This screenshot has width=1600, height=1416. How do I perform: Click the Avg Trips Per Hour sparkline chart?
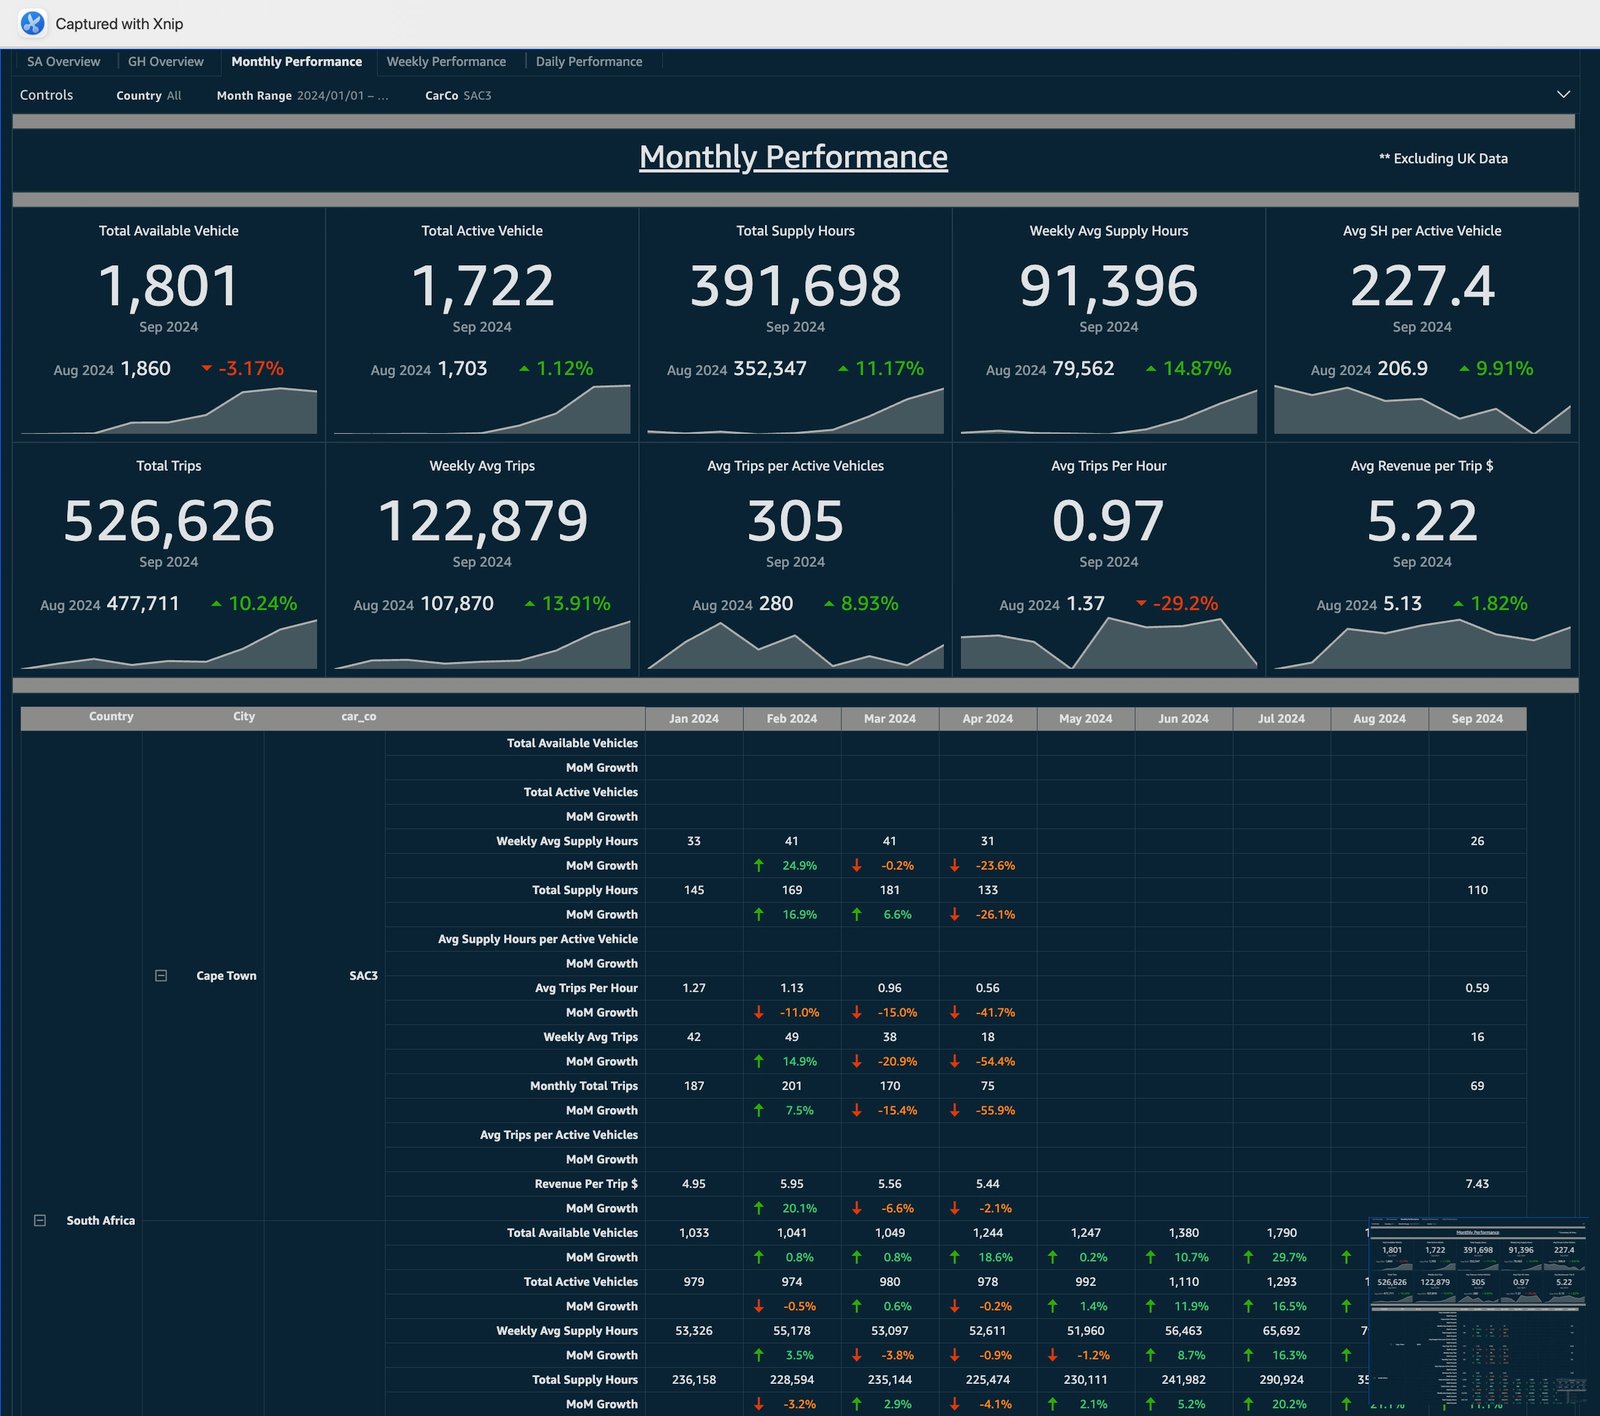point(1108,643)
